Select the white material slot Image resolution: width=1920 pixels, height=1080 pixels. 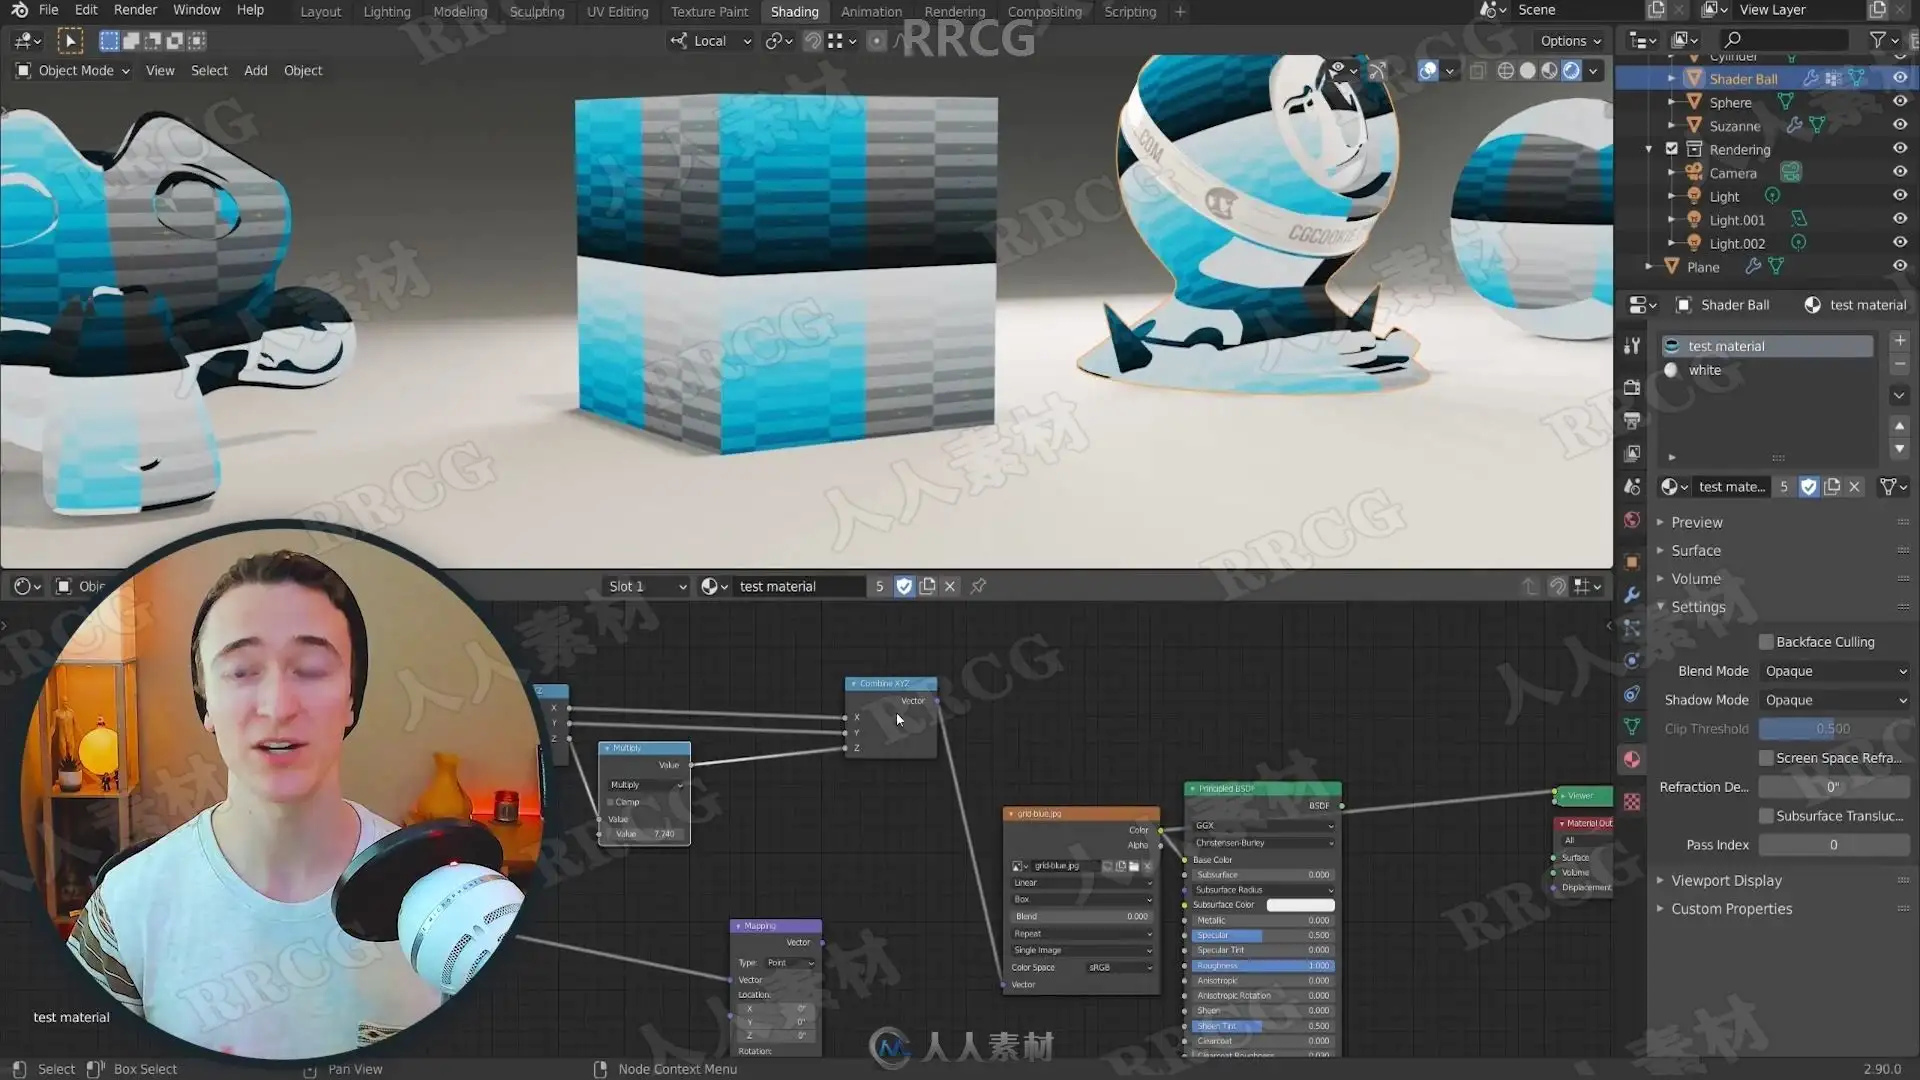tap(1767, 370)
